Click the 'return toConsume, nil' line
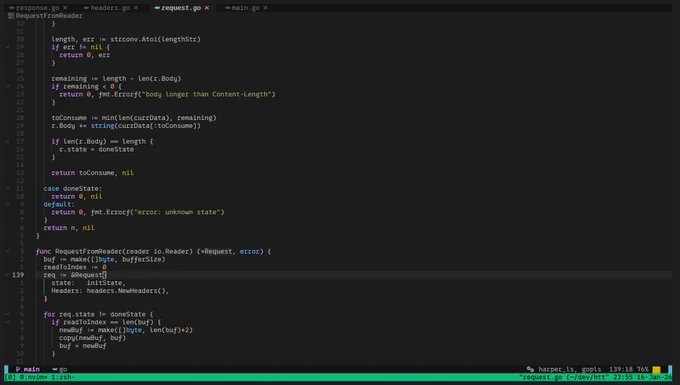This screenshot has width=680, height=385. point(92,173)
